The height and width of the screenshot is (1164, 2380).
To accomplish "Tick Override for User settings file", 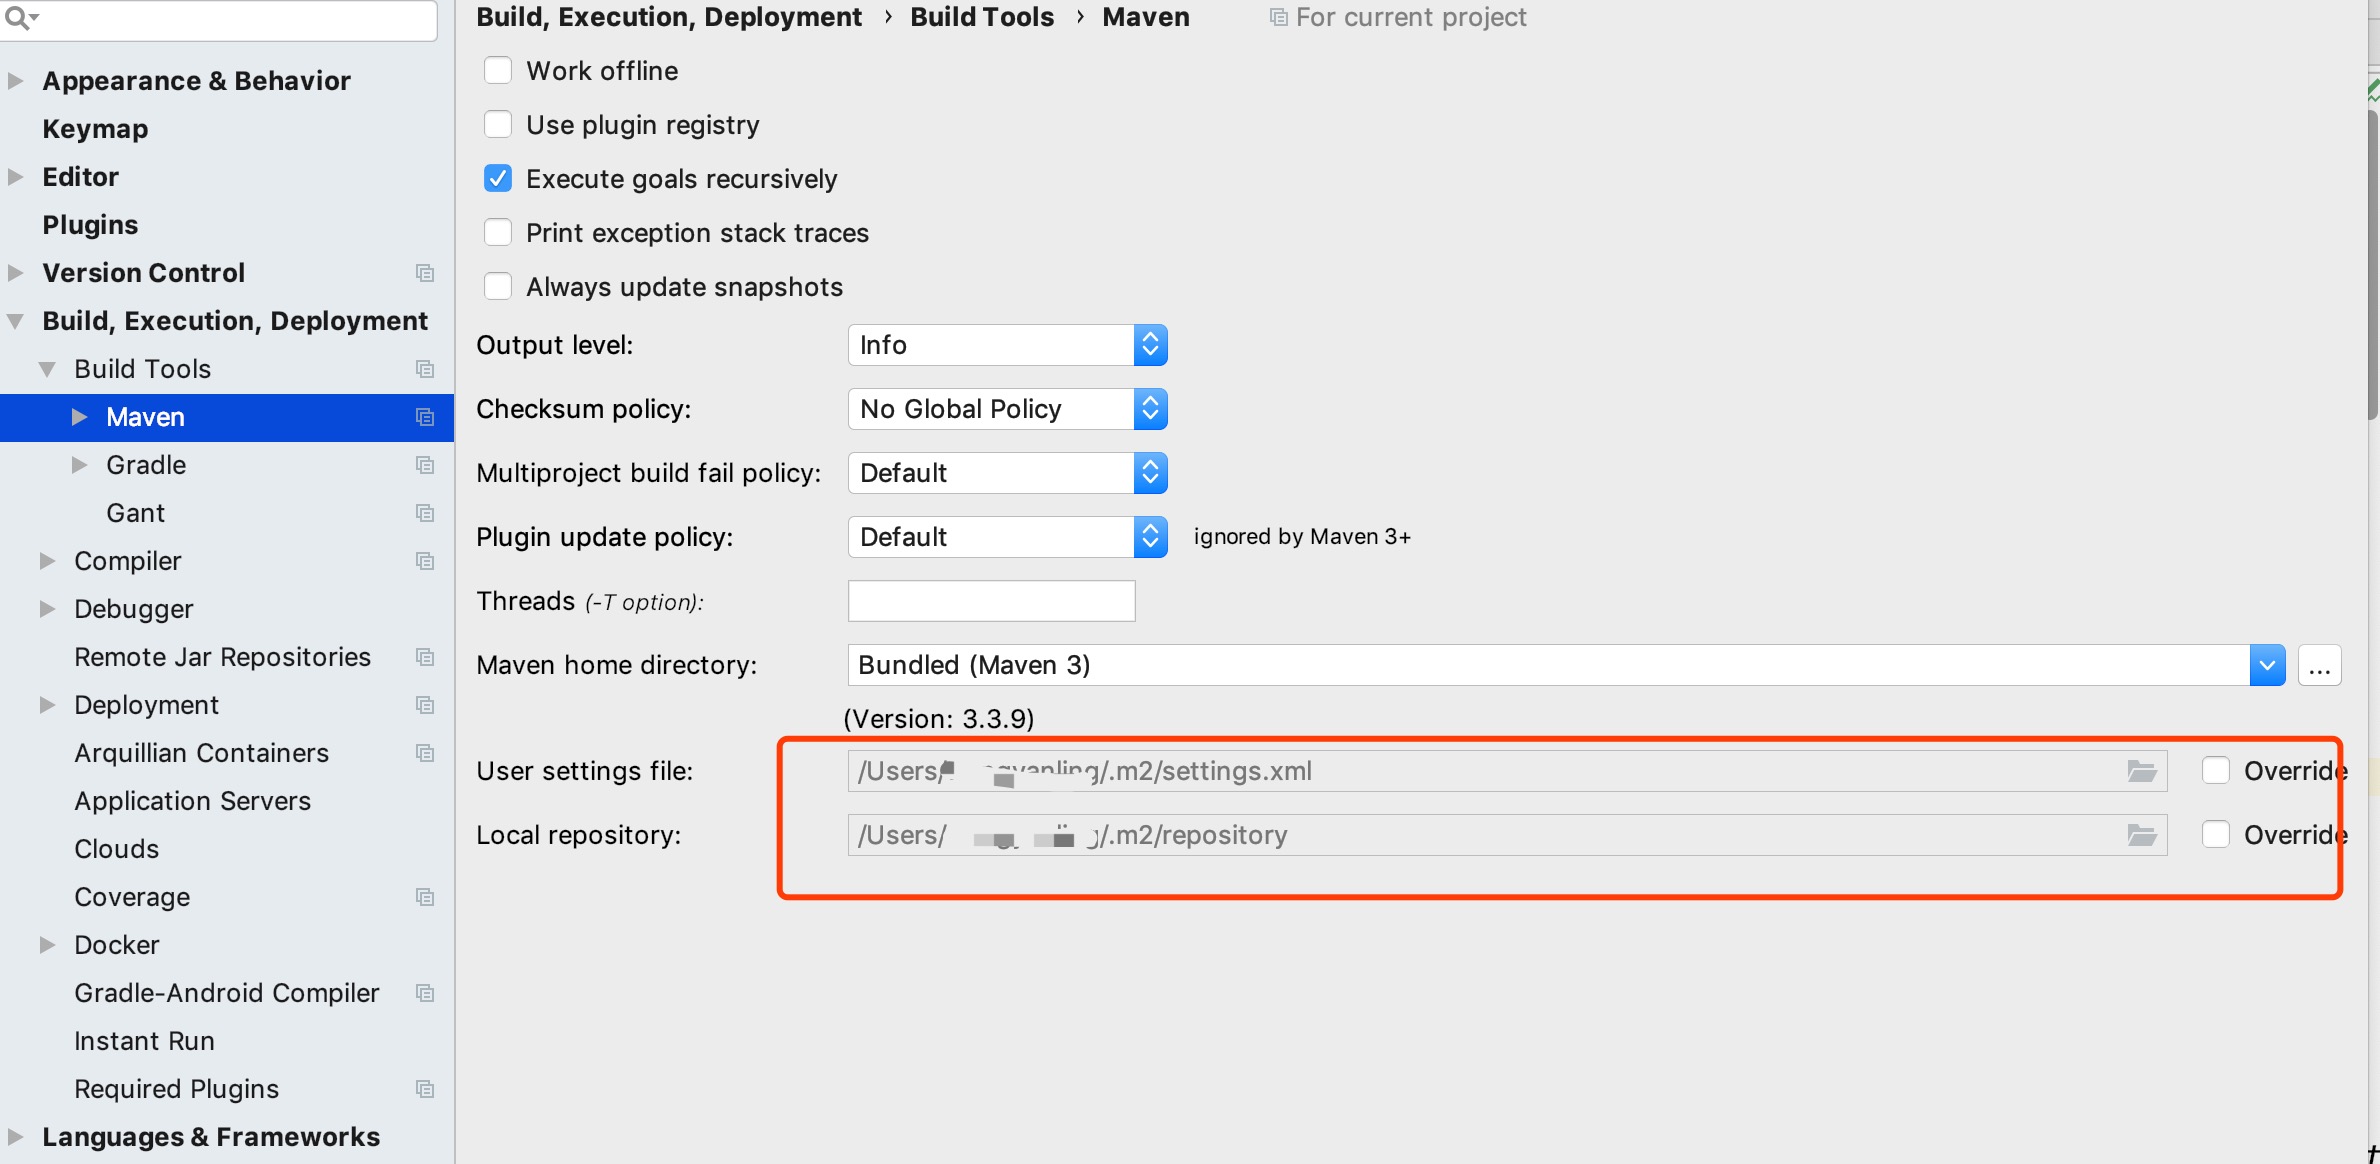I will click(2216, 771).
